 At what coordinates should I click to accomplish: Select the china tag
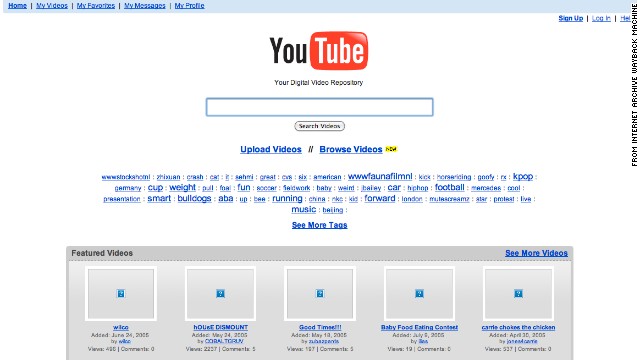click(317, 199)
